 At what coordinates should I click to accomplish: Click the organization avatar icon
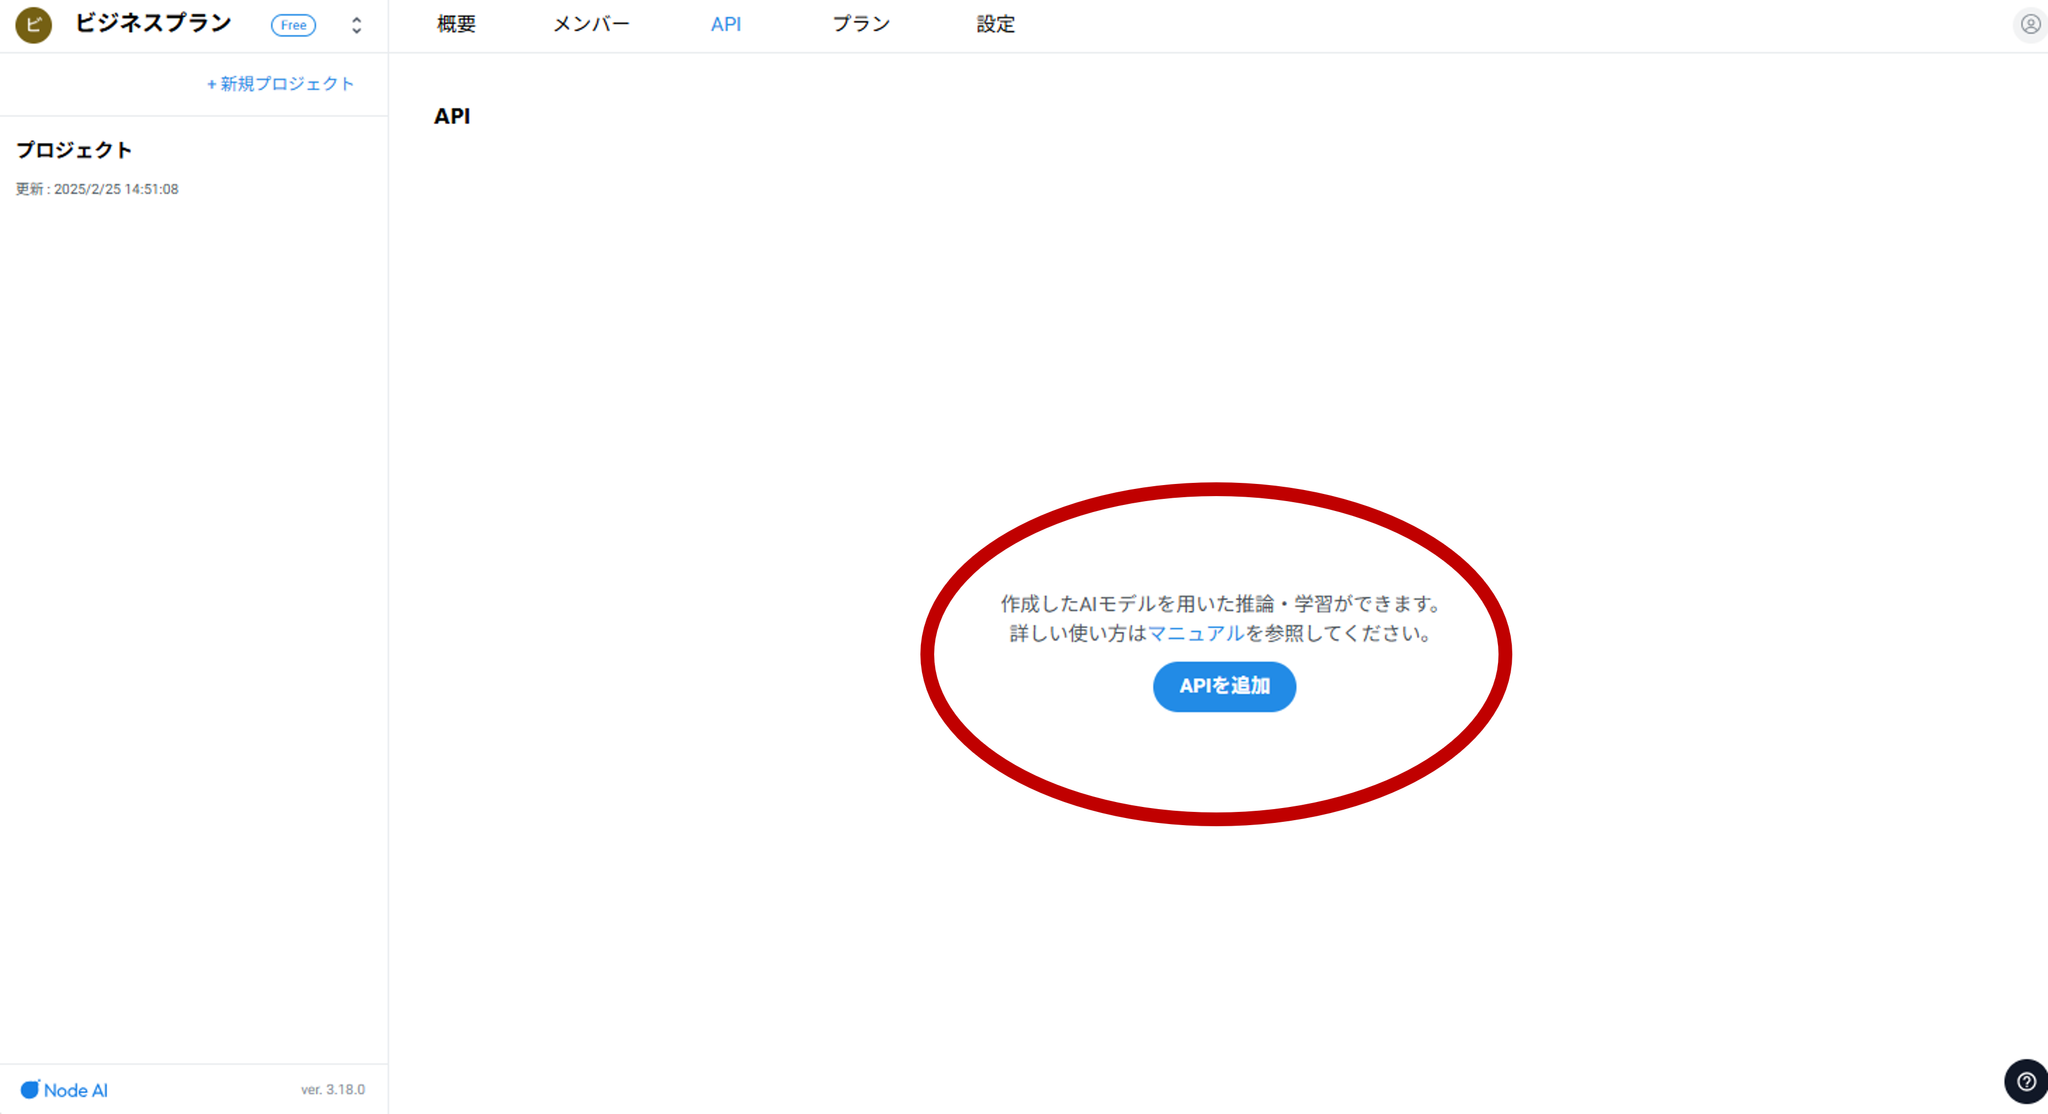(x=33, y=24)
